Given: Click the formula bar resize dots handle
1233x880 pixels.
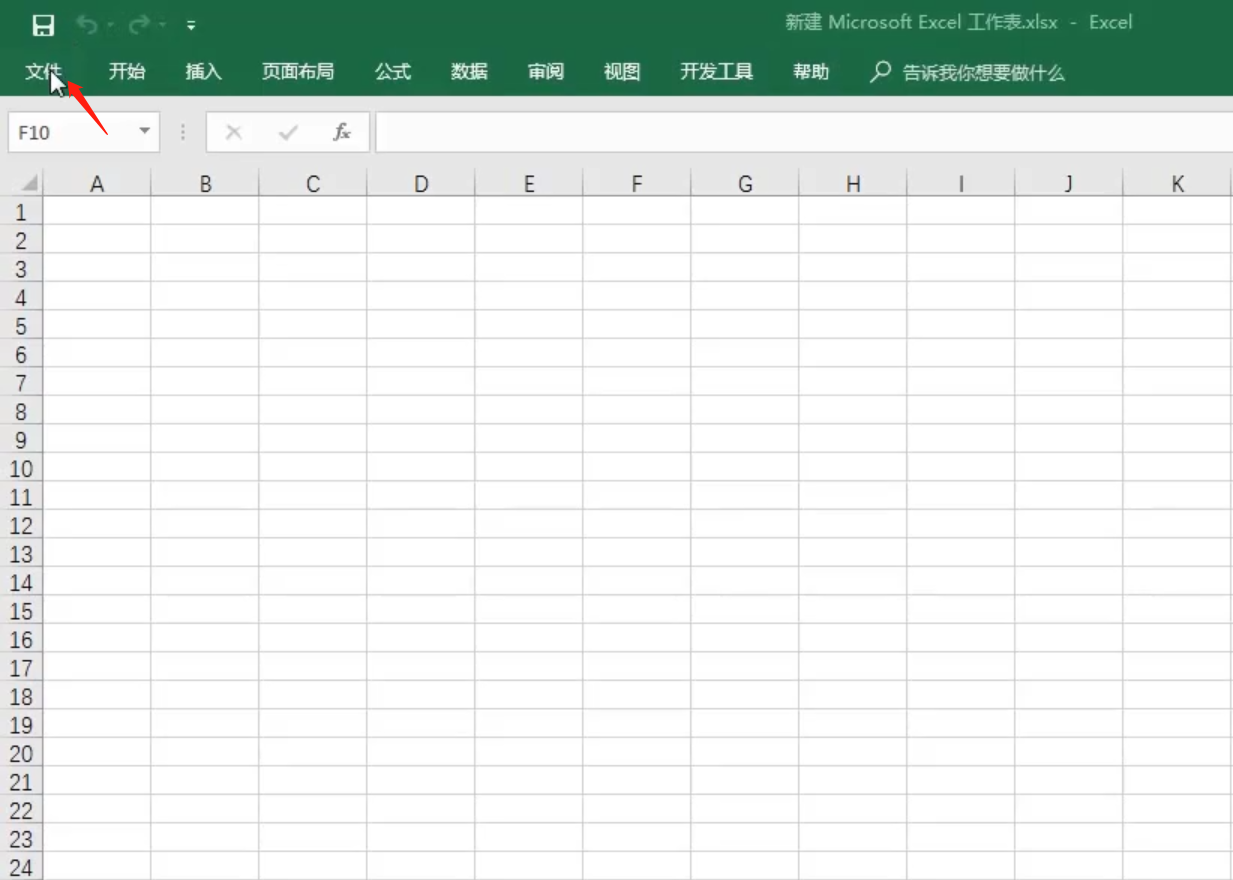Looking at the screenshot, I should click(183, 132).
